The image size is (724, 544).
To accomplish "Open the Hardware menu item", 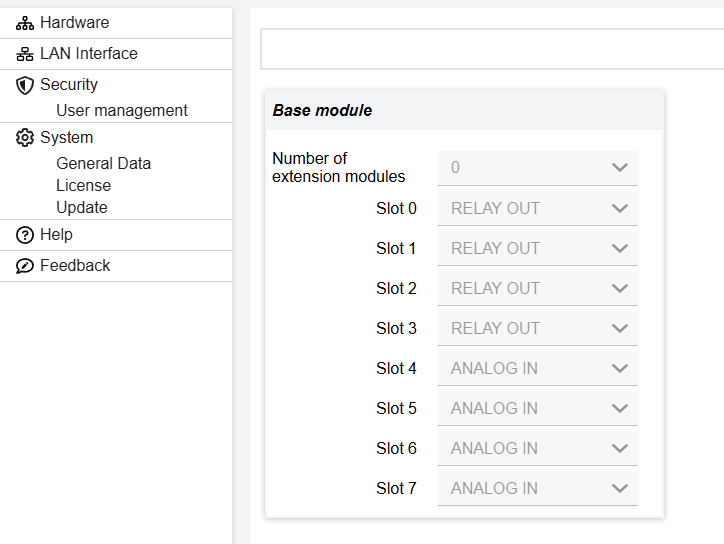I will (74, 23).
